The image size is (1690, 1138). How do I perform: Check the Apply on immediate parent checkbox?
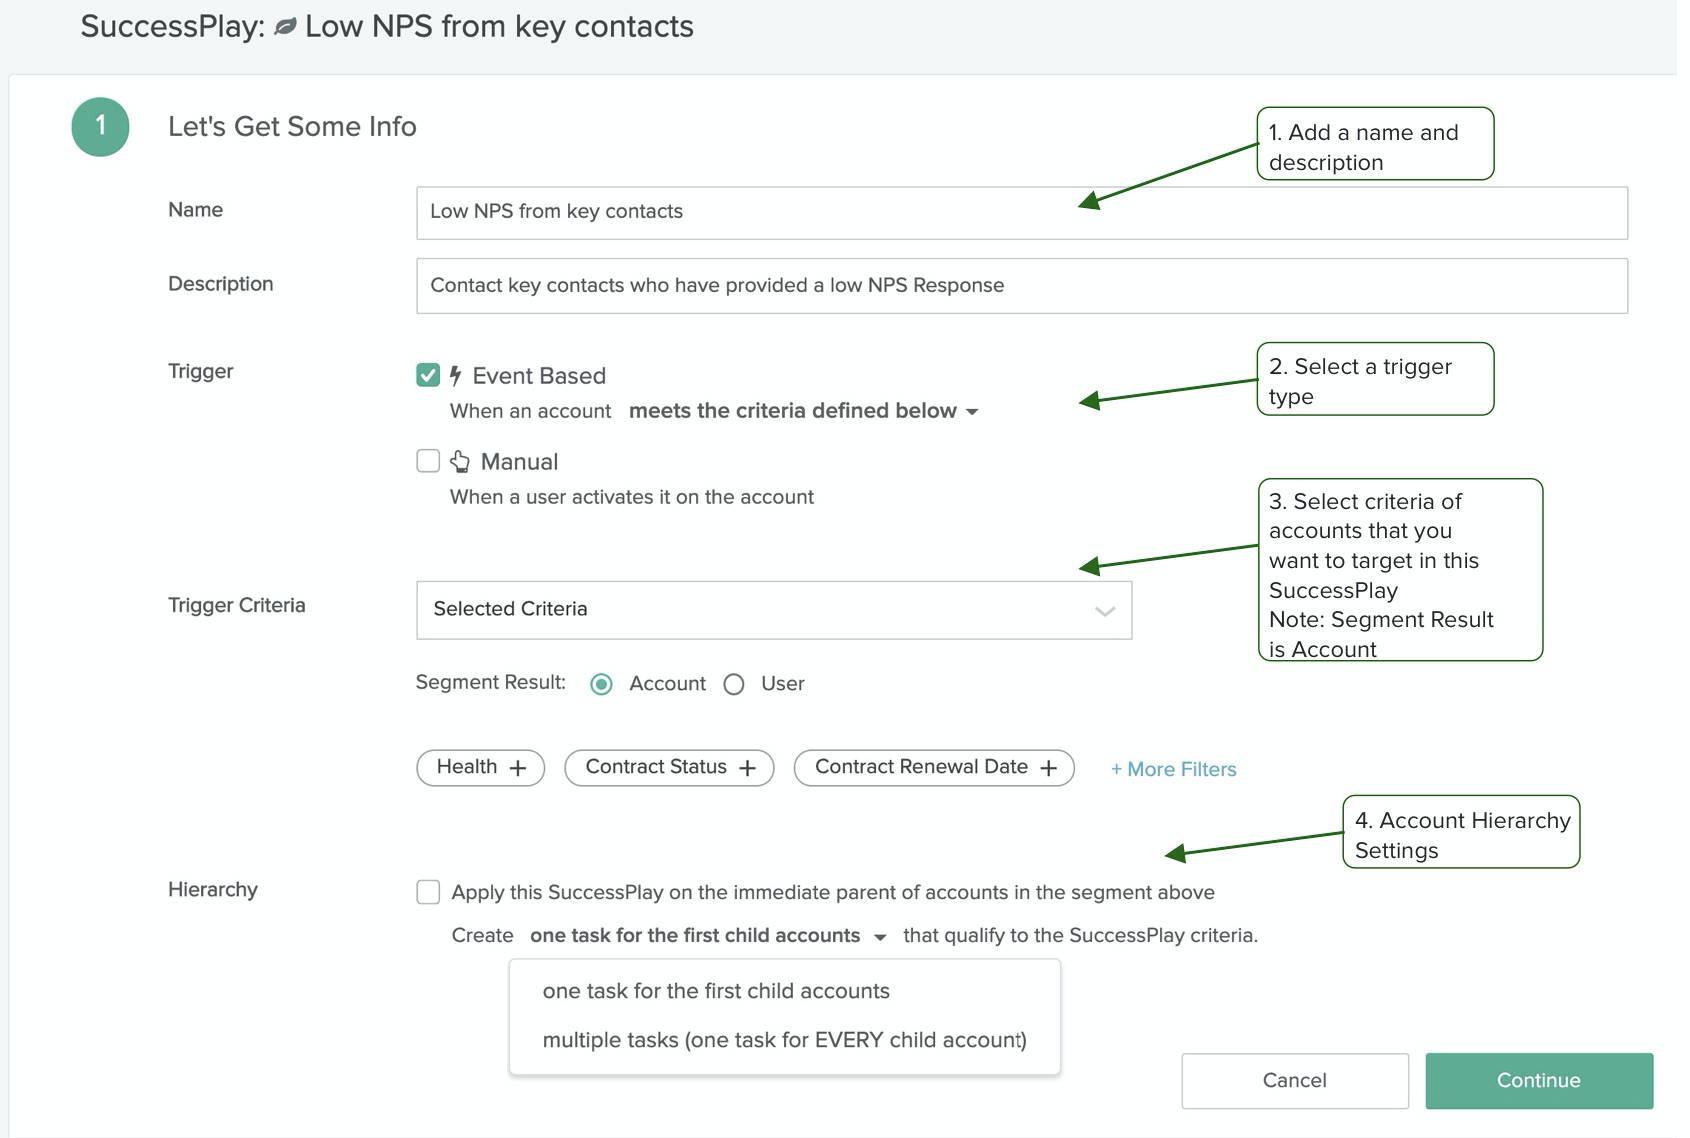[428, 892]
